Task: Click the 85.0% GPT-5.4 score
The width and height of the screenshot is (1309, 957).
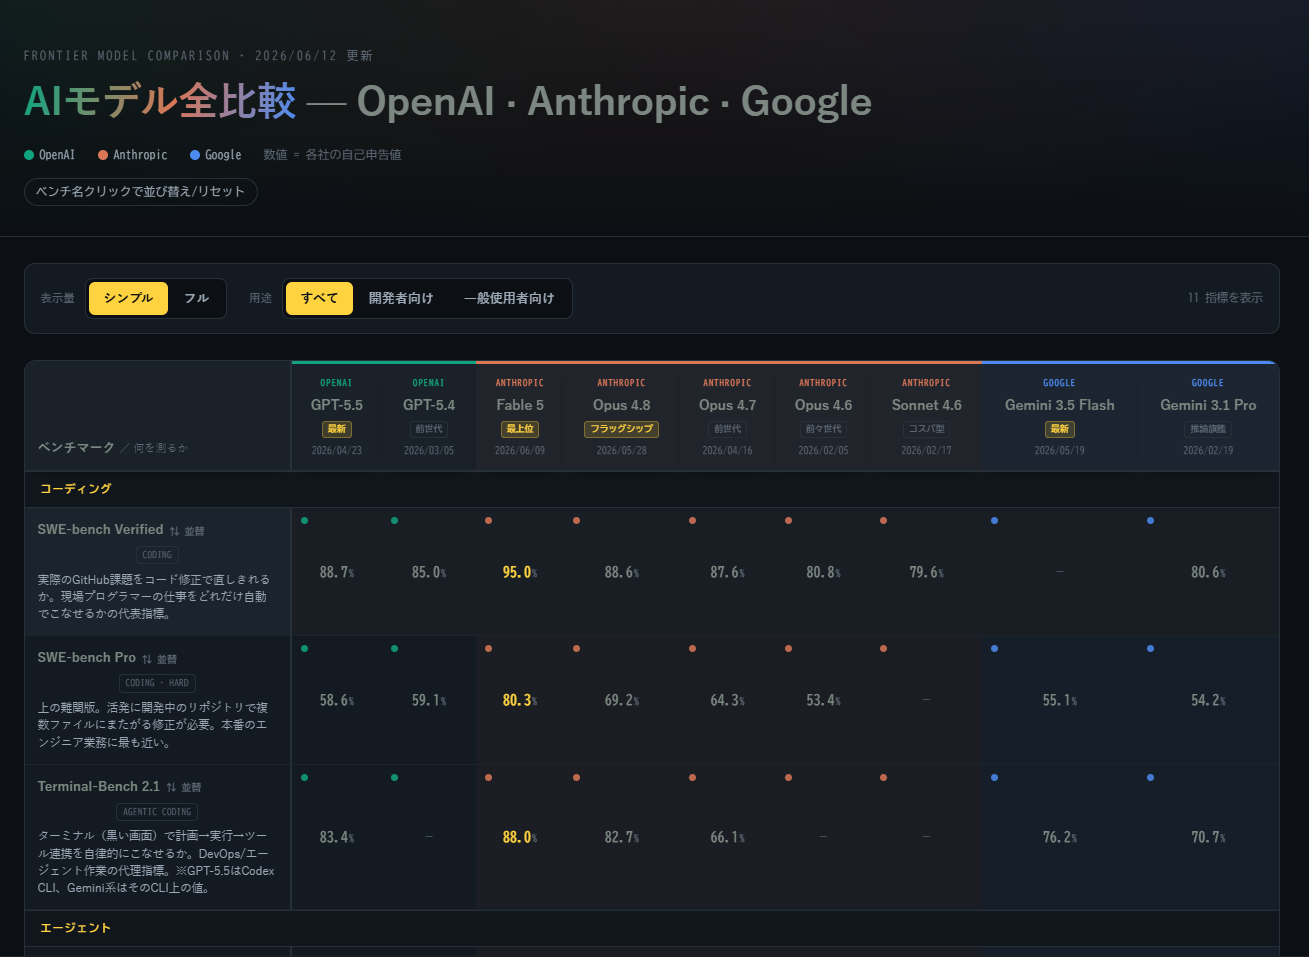Action: 429,572
